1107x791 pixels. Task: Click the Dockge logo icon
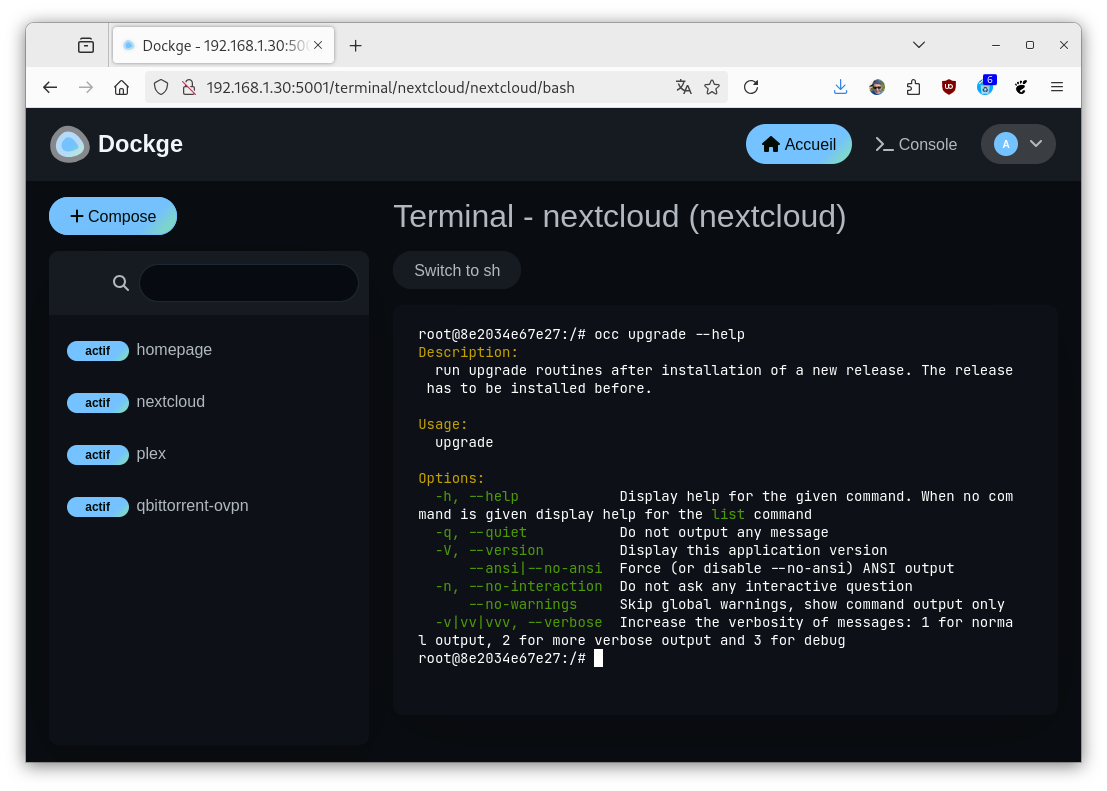69,144
